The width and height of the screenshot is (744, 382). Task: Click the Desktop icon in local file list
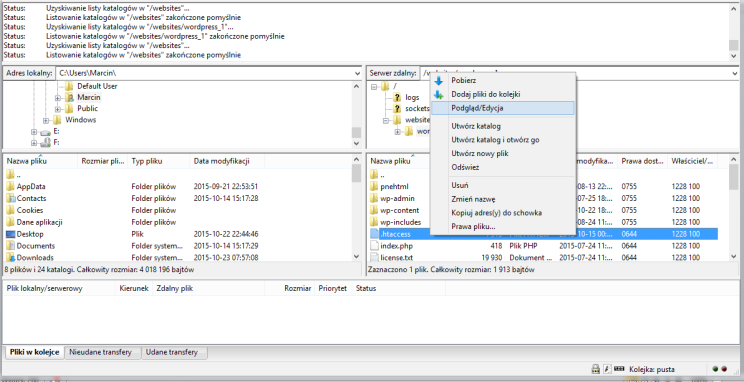(10, 234)
